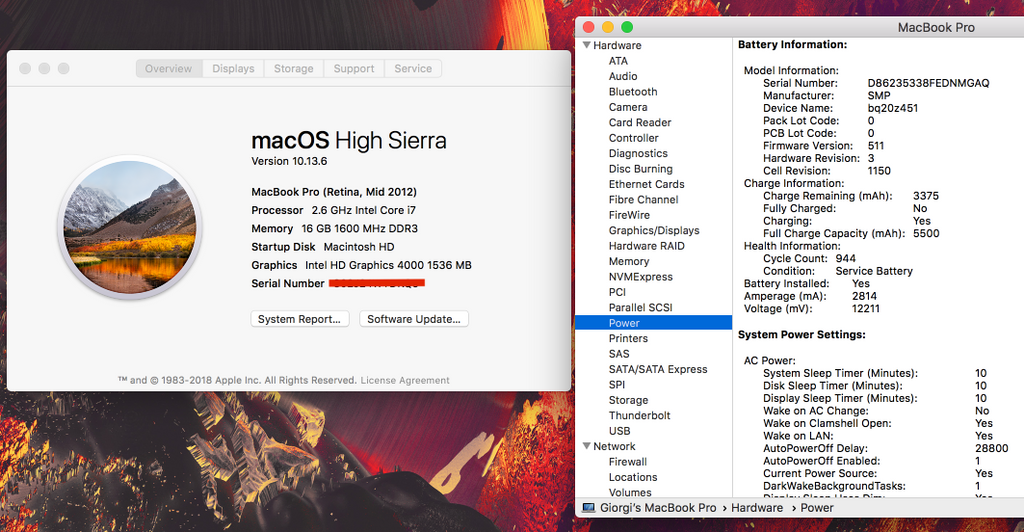1024x532 pixels.
Task: Select Thunderbolt in the sidebar
Action: [639, 415]
